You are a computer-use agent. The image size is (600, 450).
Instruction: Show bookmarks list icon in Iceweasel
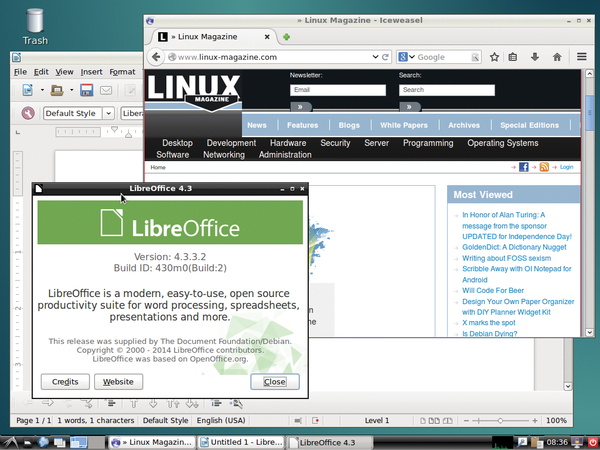(x=513, y=57)
